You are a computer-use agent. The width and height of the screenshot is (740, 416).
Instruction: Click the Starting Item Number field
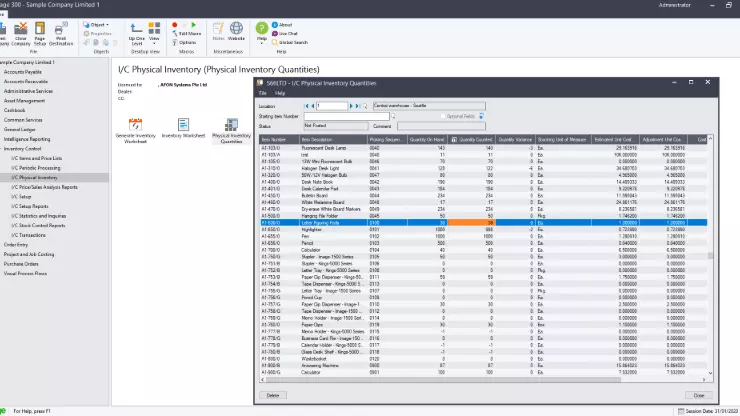346,116
